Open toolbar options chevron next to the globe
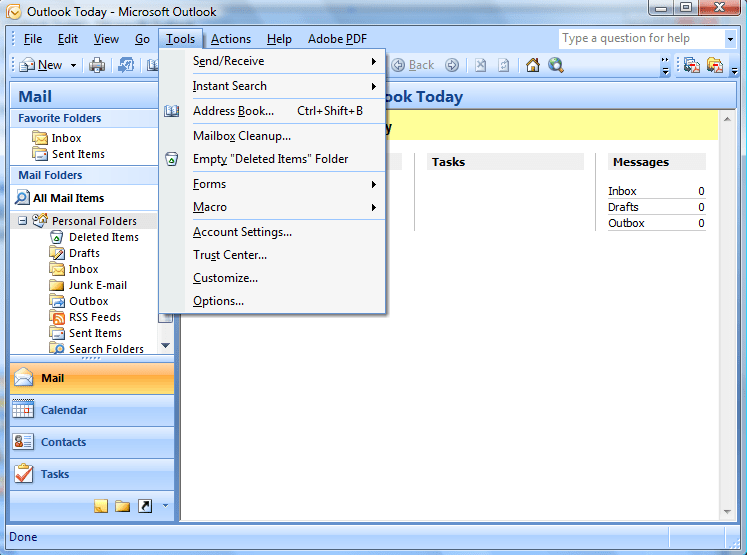The width and height of the screenshot is (747, 555). pos(665,66)
